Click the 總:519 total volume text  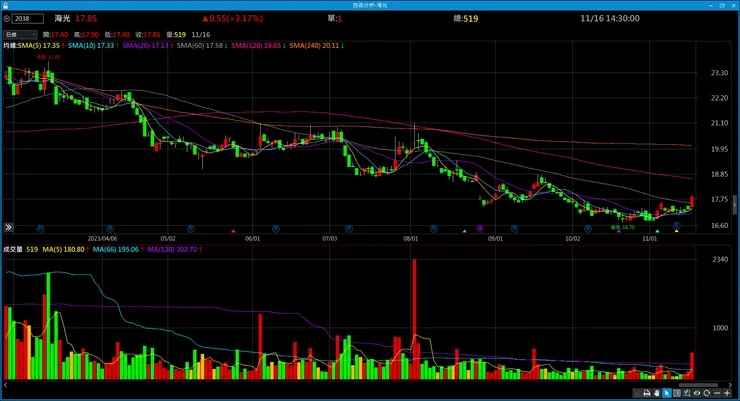pos(466,18)
